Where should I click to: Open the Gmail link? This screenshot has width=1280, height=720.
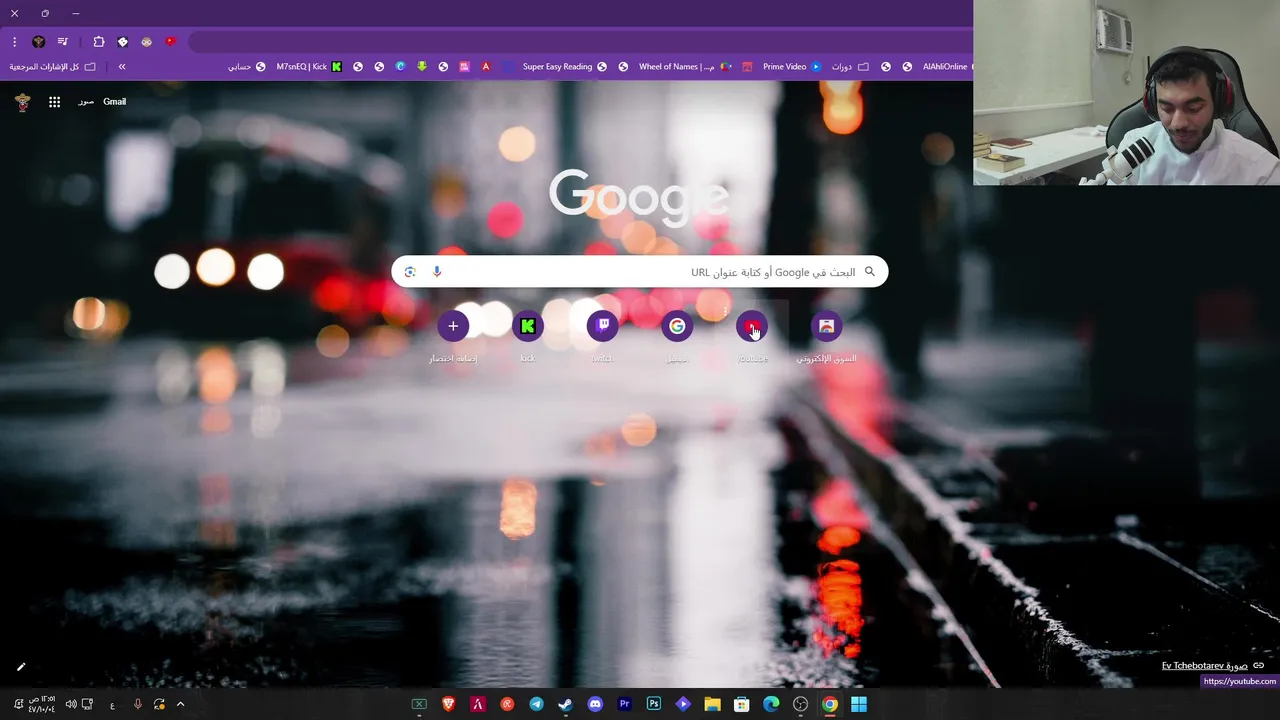tap(114, 102)
